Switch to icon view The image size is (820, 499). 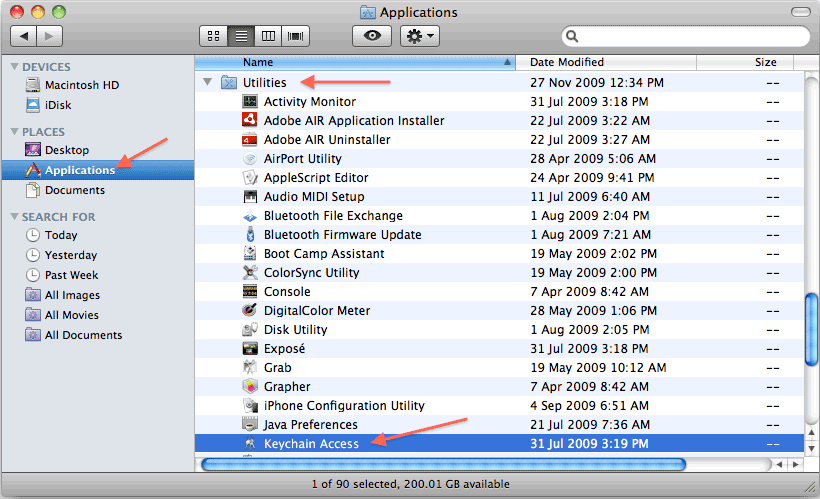(x=213, y=36)
